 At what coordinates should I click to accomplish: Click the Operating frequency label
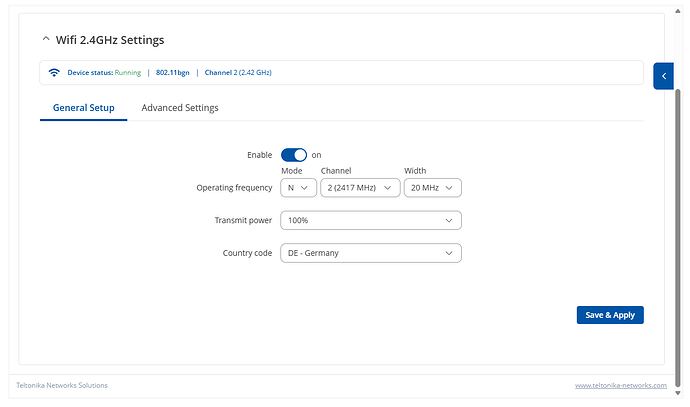pyautogui.click(x=235, y=187)
